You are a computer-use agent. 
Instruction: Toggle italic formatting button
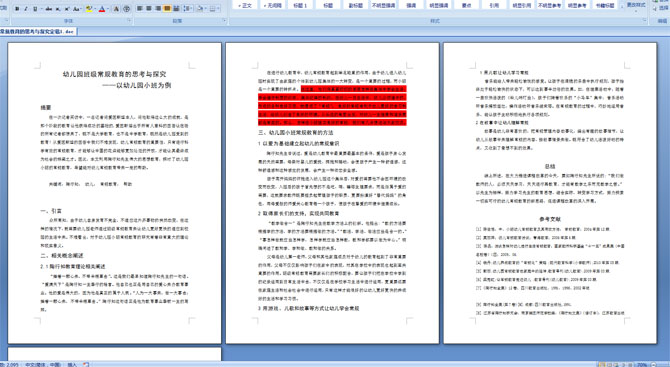point(26,9)
